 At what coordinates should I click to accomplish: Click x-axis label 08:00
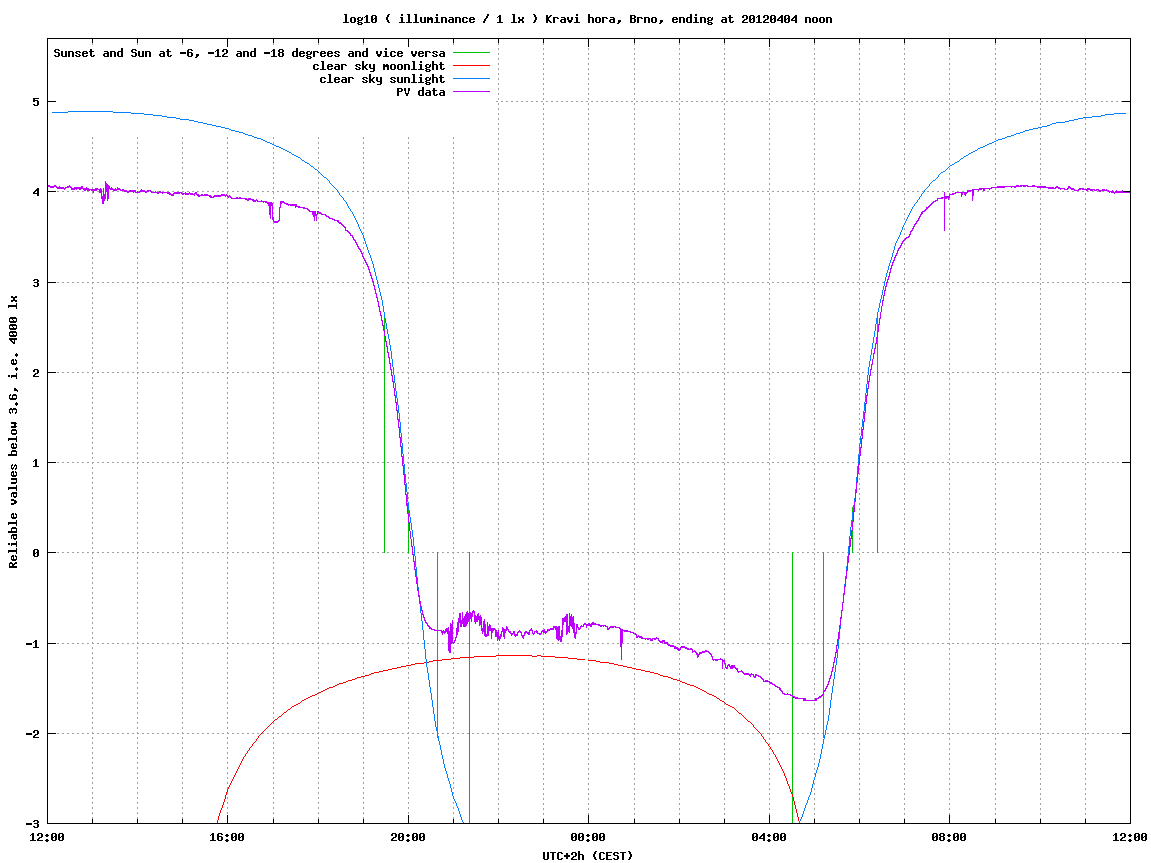coord(949,837)
